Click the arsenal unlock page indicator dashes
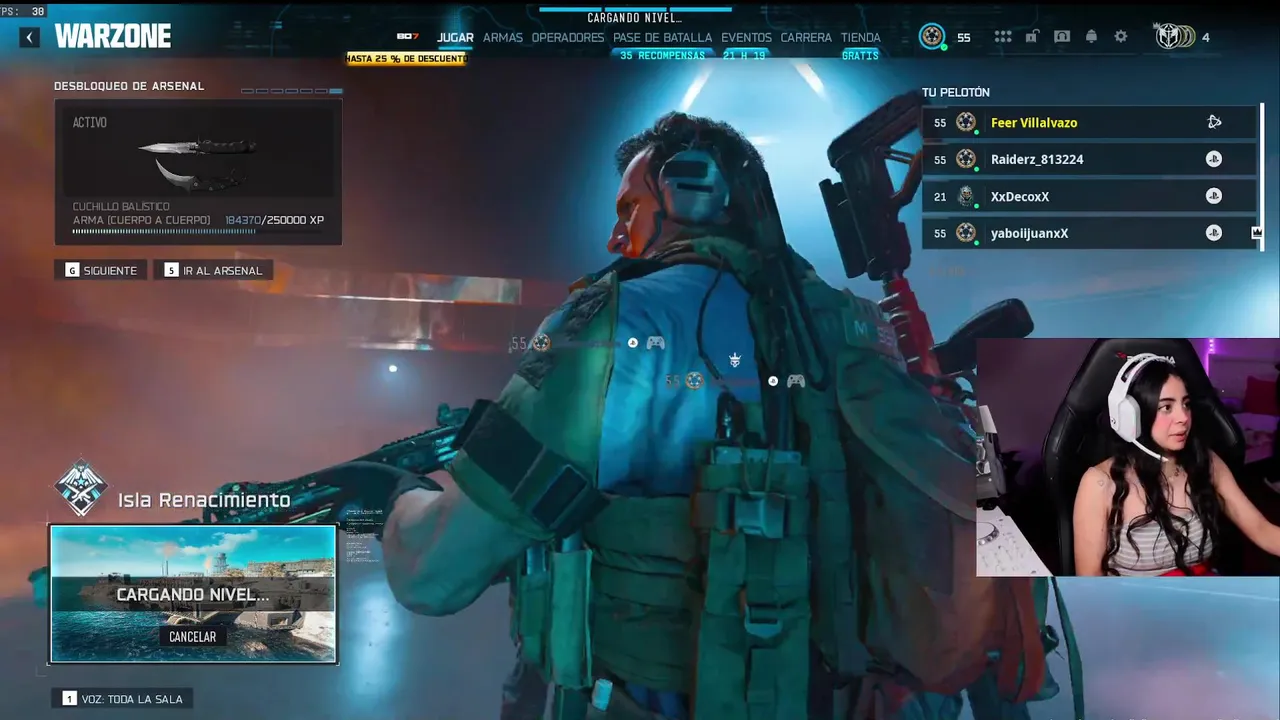Viewport: 1280px width, 720px height. click(x=292, y=91)
